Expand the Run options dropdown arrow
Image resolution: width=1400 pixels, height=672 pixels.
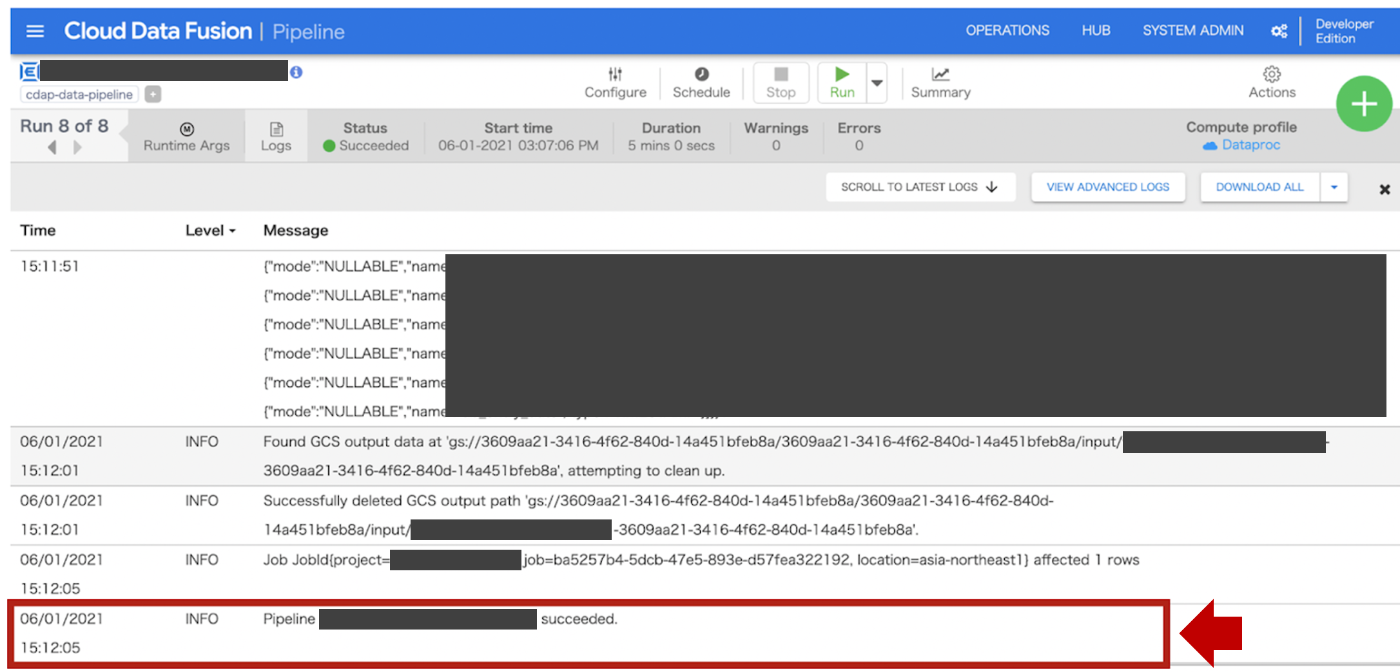877,83
